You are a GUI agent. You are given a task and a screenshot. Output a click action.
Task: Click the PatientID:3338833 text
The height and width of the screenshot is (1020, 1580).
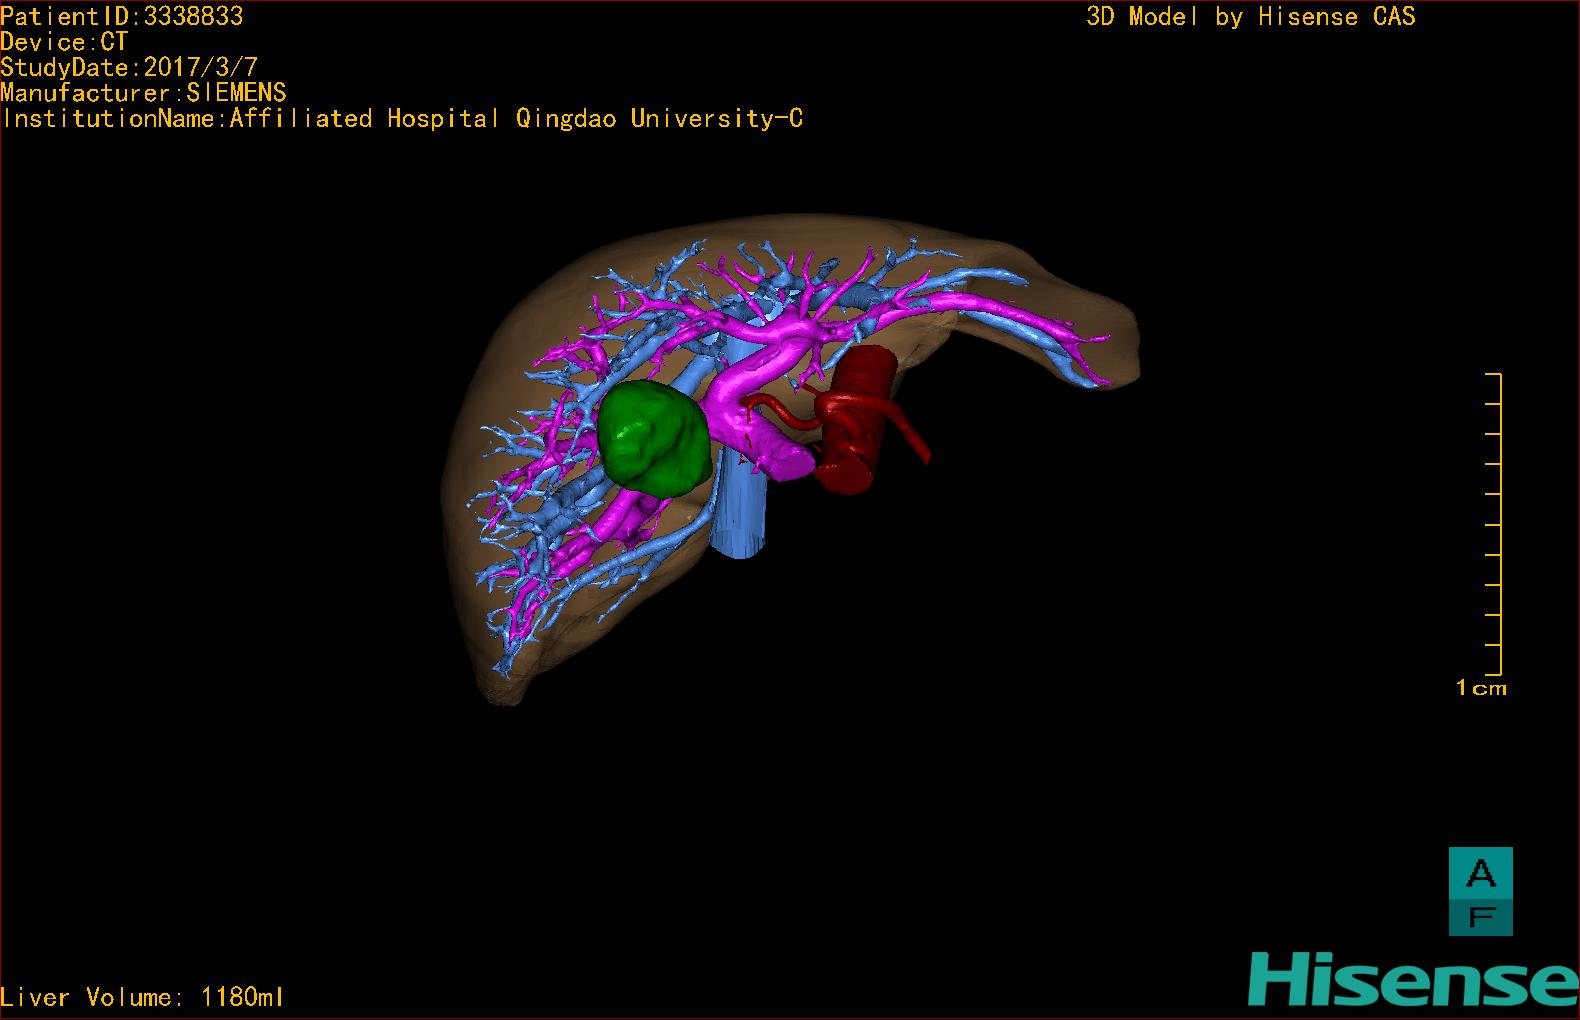point(122,16)
